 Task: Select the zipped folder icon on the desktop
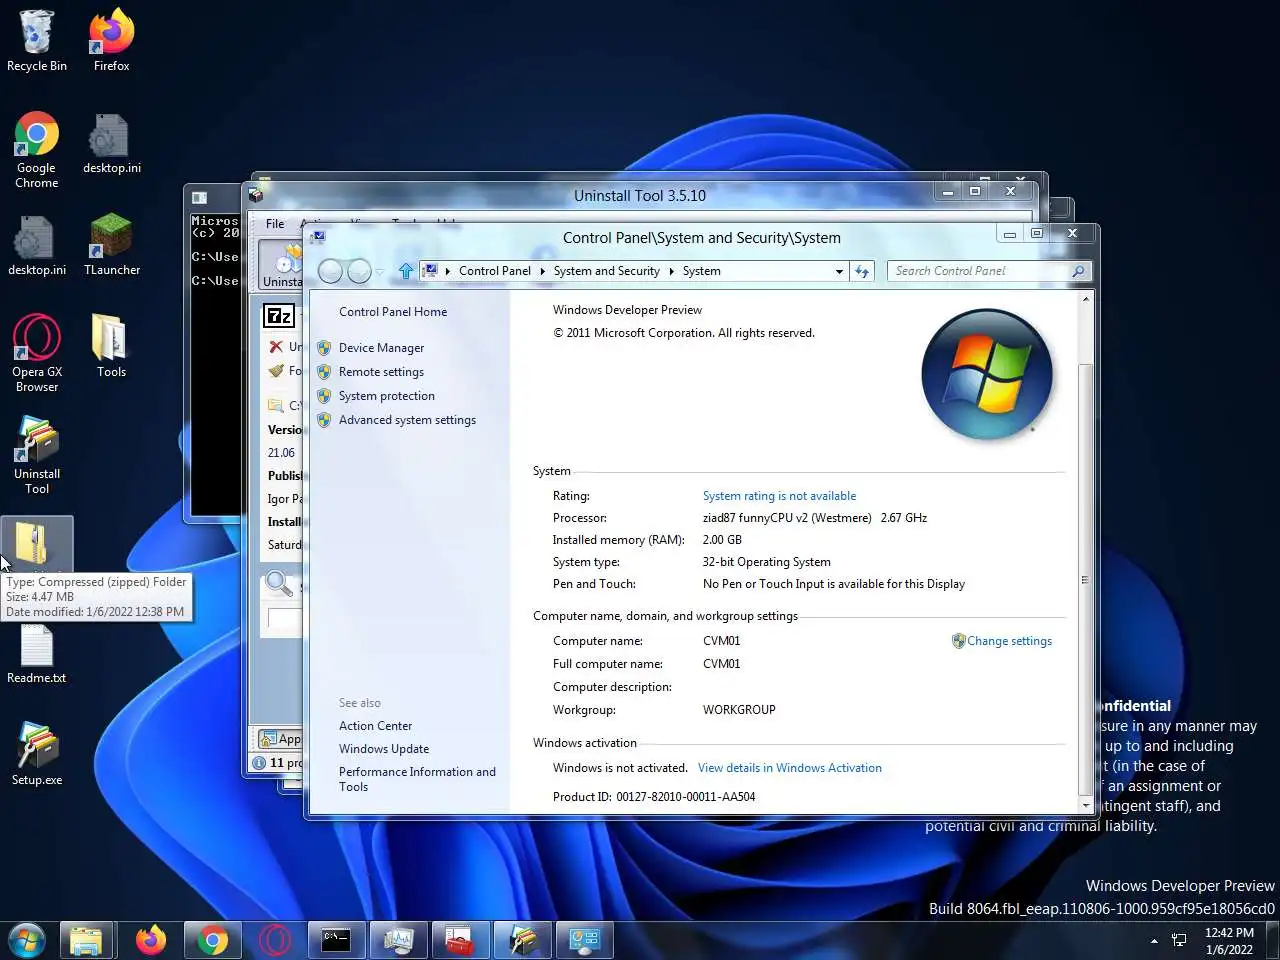point(36,544)
